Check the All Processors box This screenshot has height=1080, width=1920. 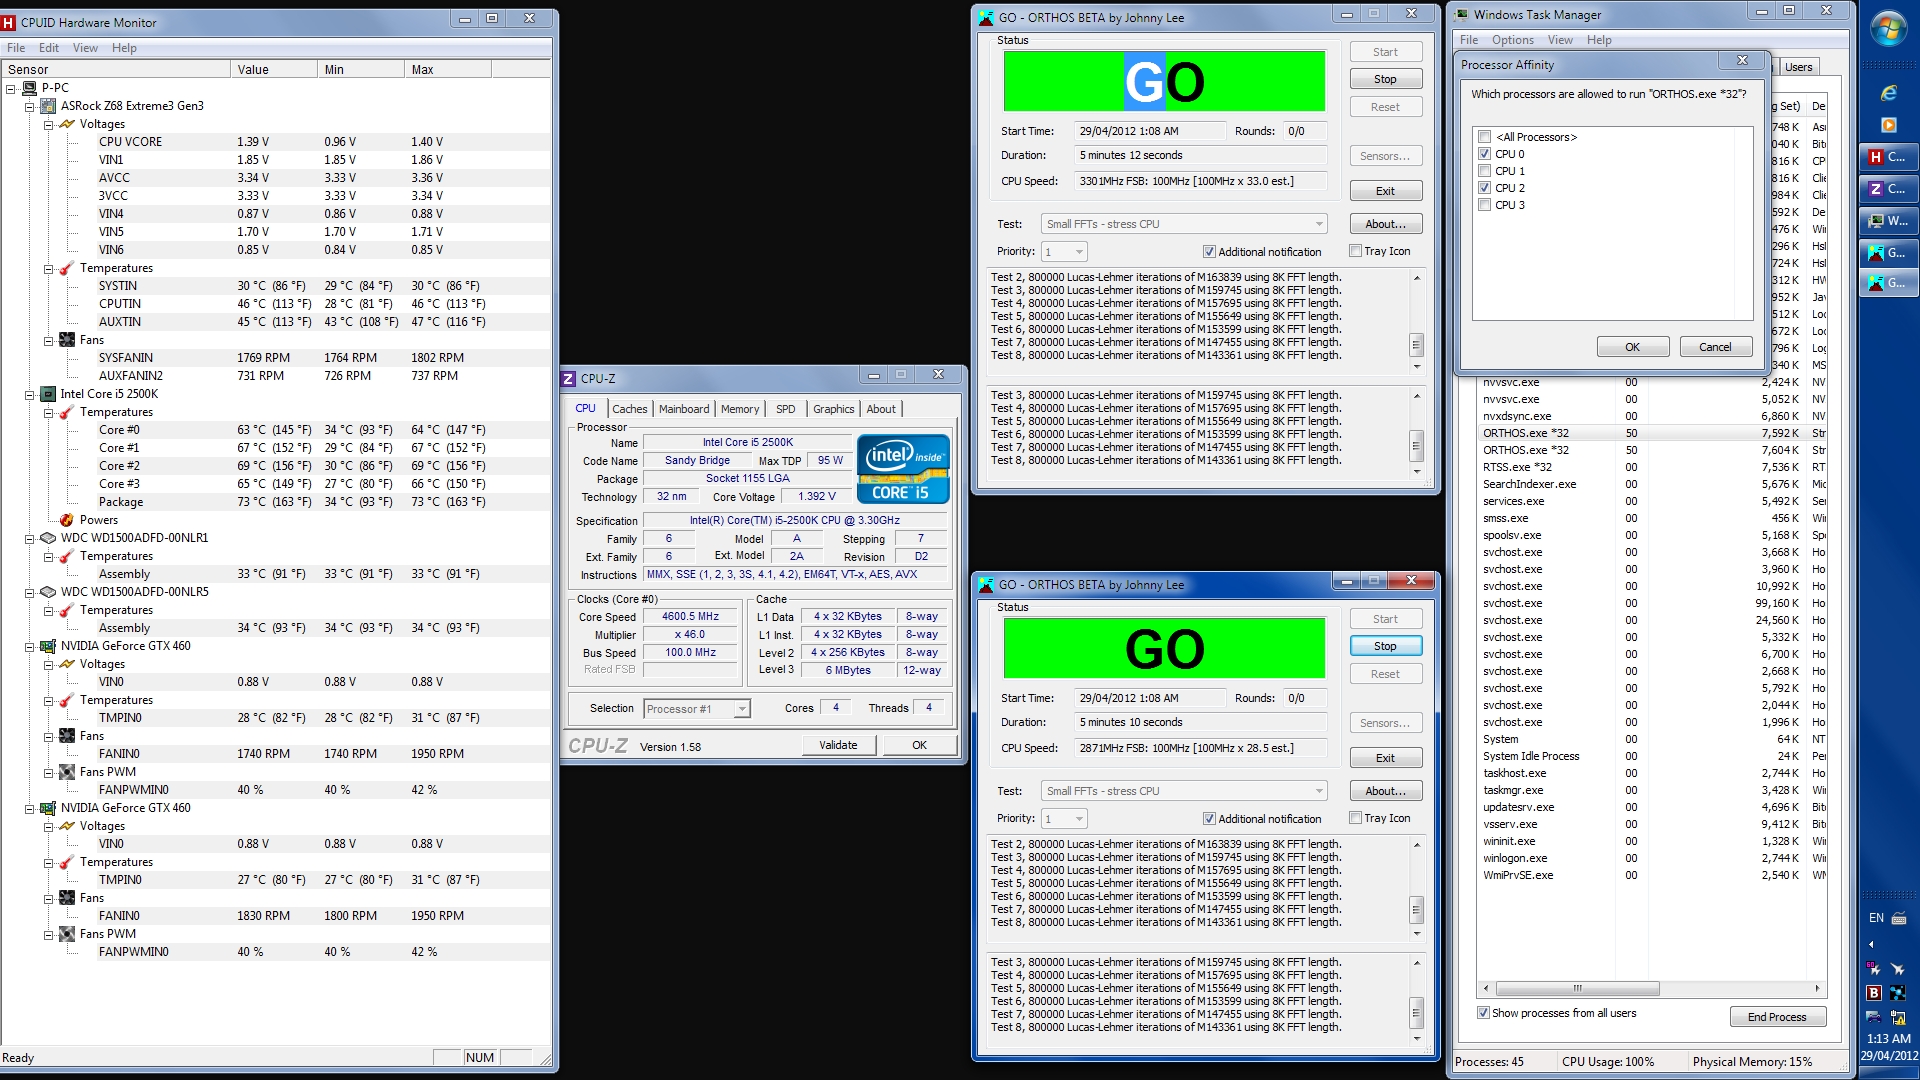1485,137
